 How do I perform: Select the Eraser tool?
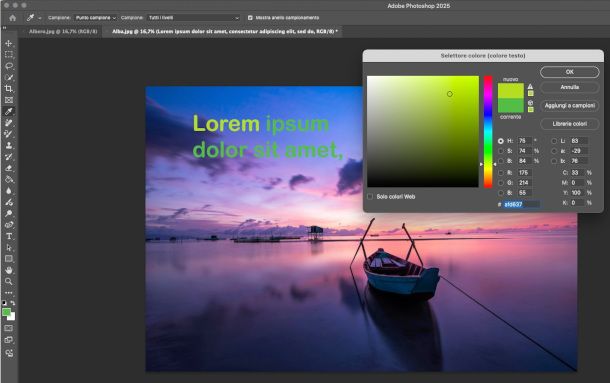pos(9,168)
